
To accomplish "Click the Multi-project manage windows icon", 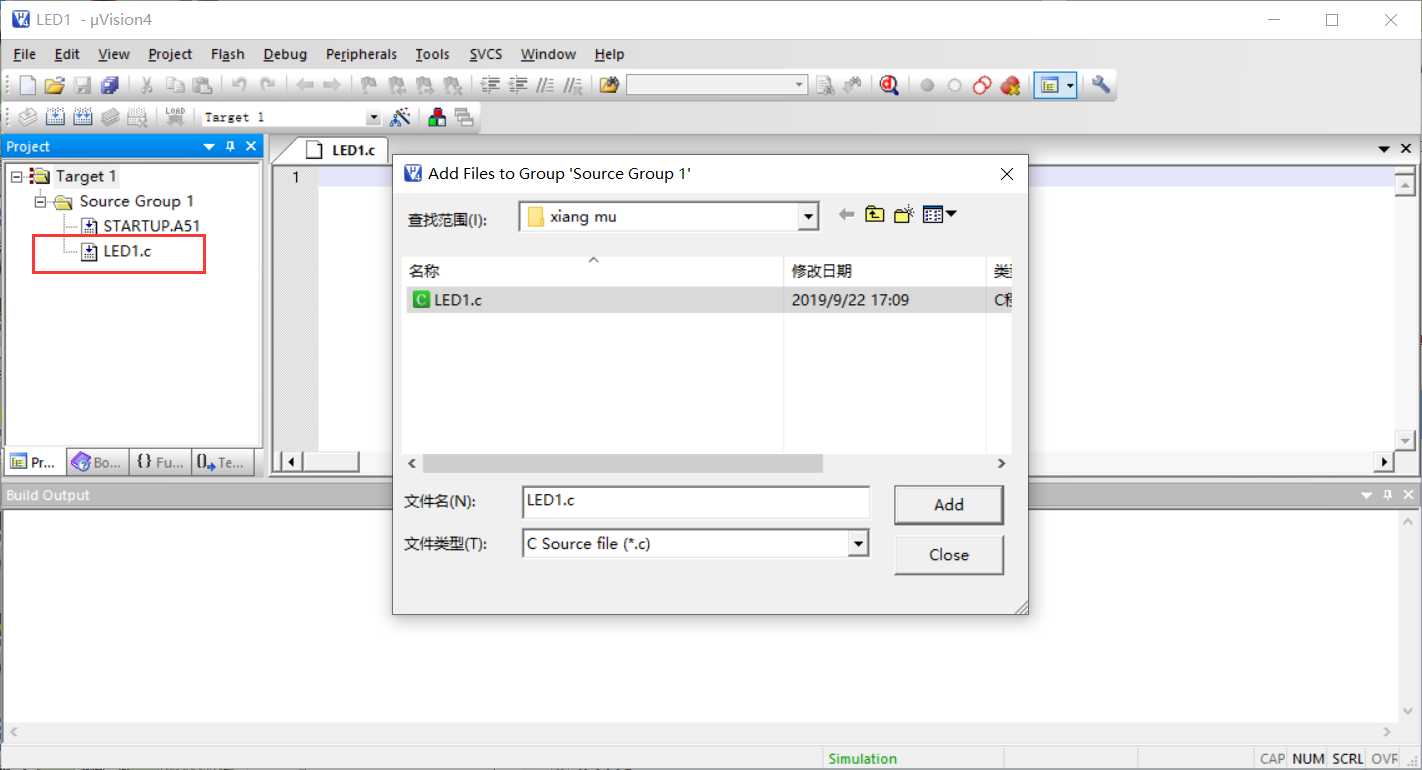I will (464, 117).
